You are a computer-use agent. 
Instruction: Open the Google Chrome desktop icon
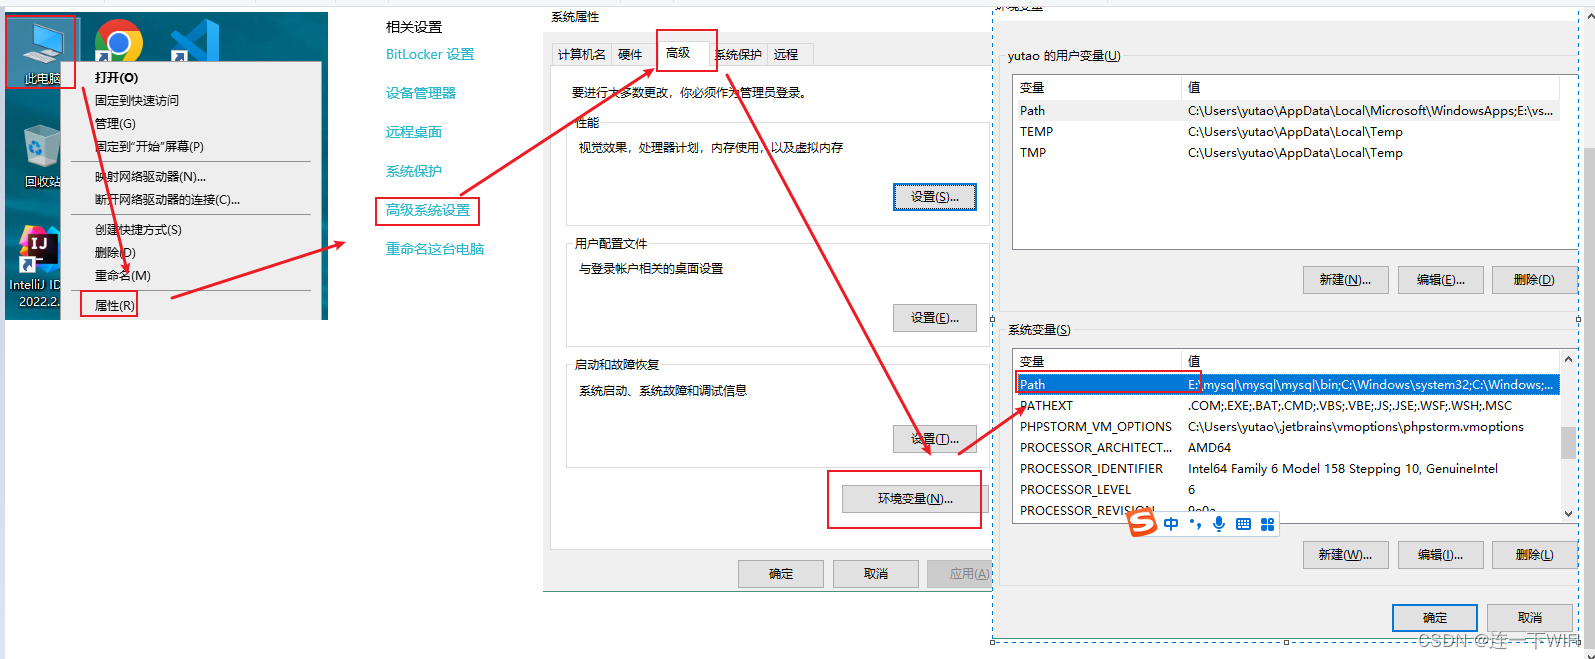click(119, 42)
